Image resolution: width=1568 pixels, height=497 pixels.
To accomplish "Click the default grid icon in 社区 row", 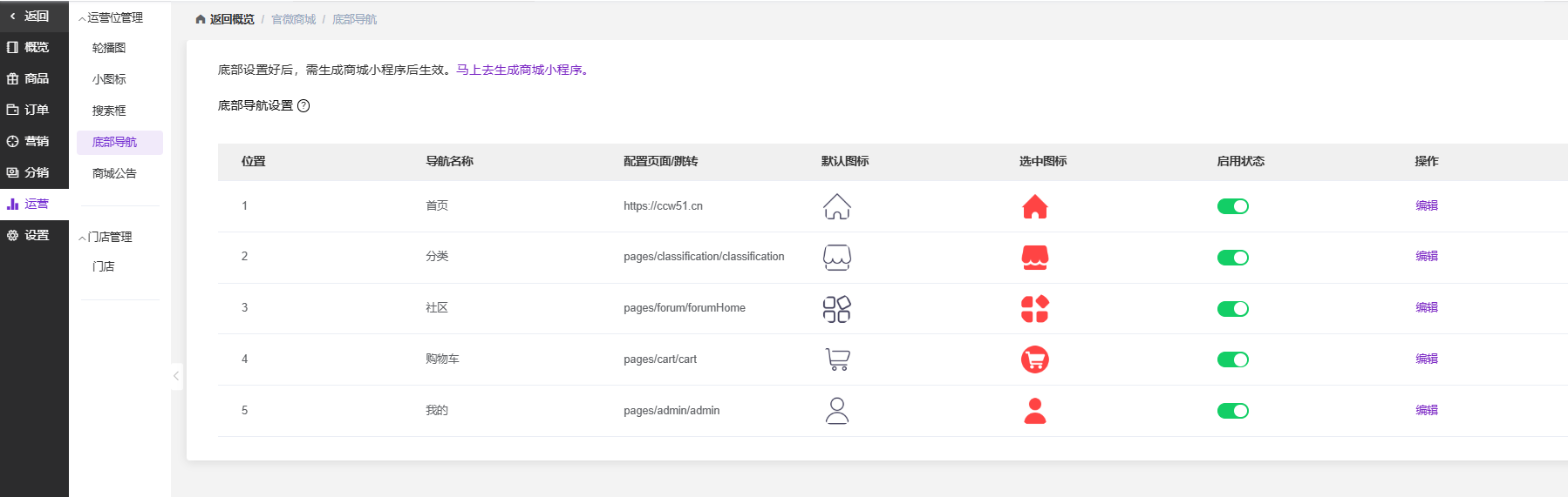I will (836, 308).
